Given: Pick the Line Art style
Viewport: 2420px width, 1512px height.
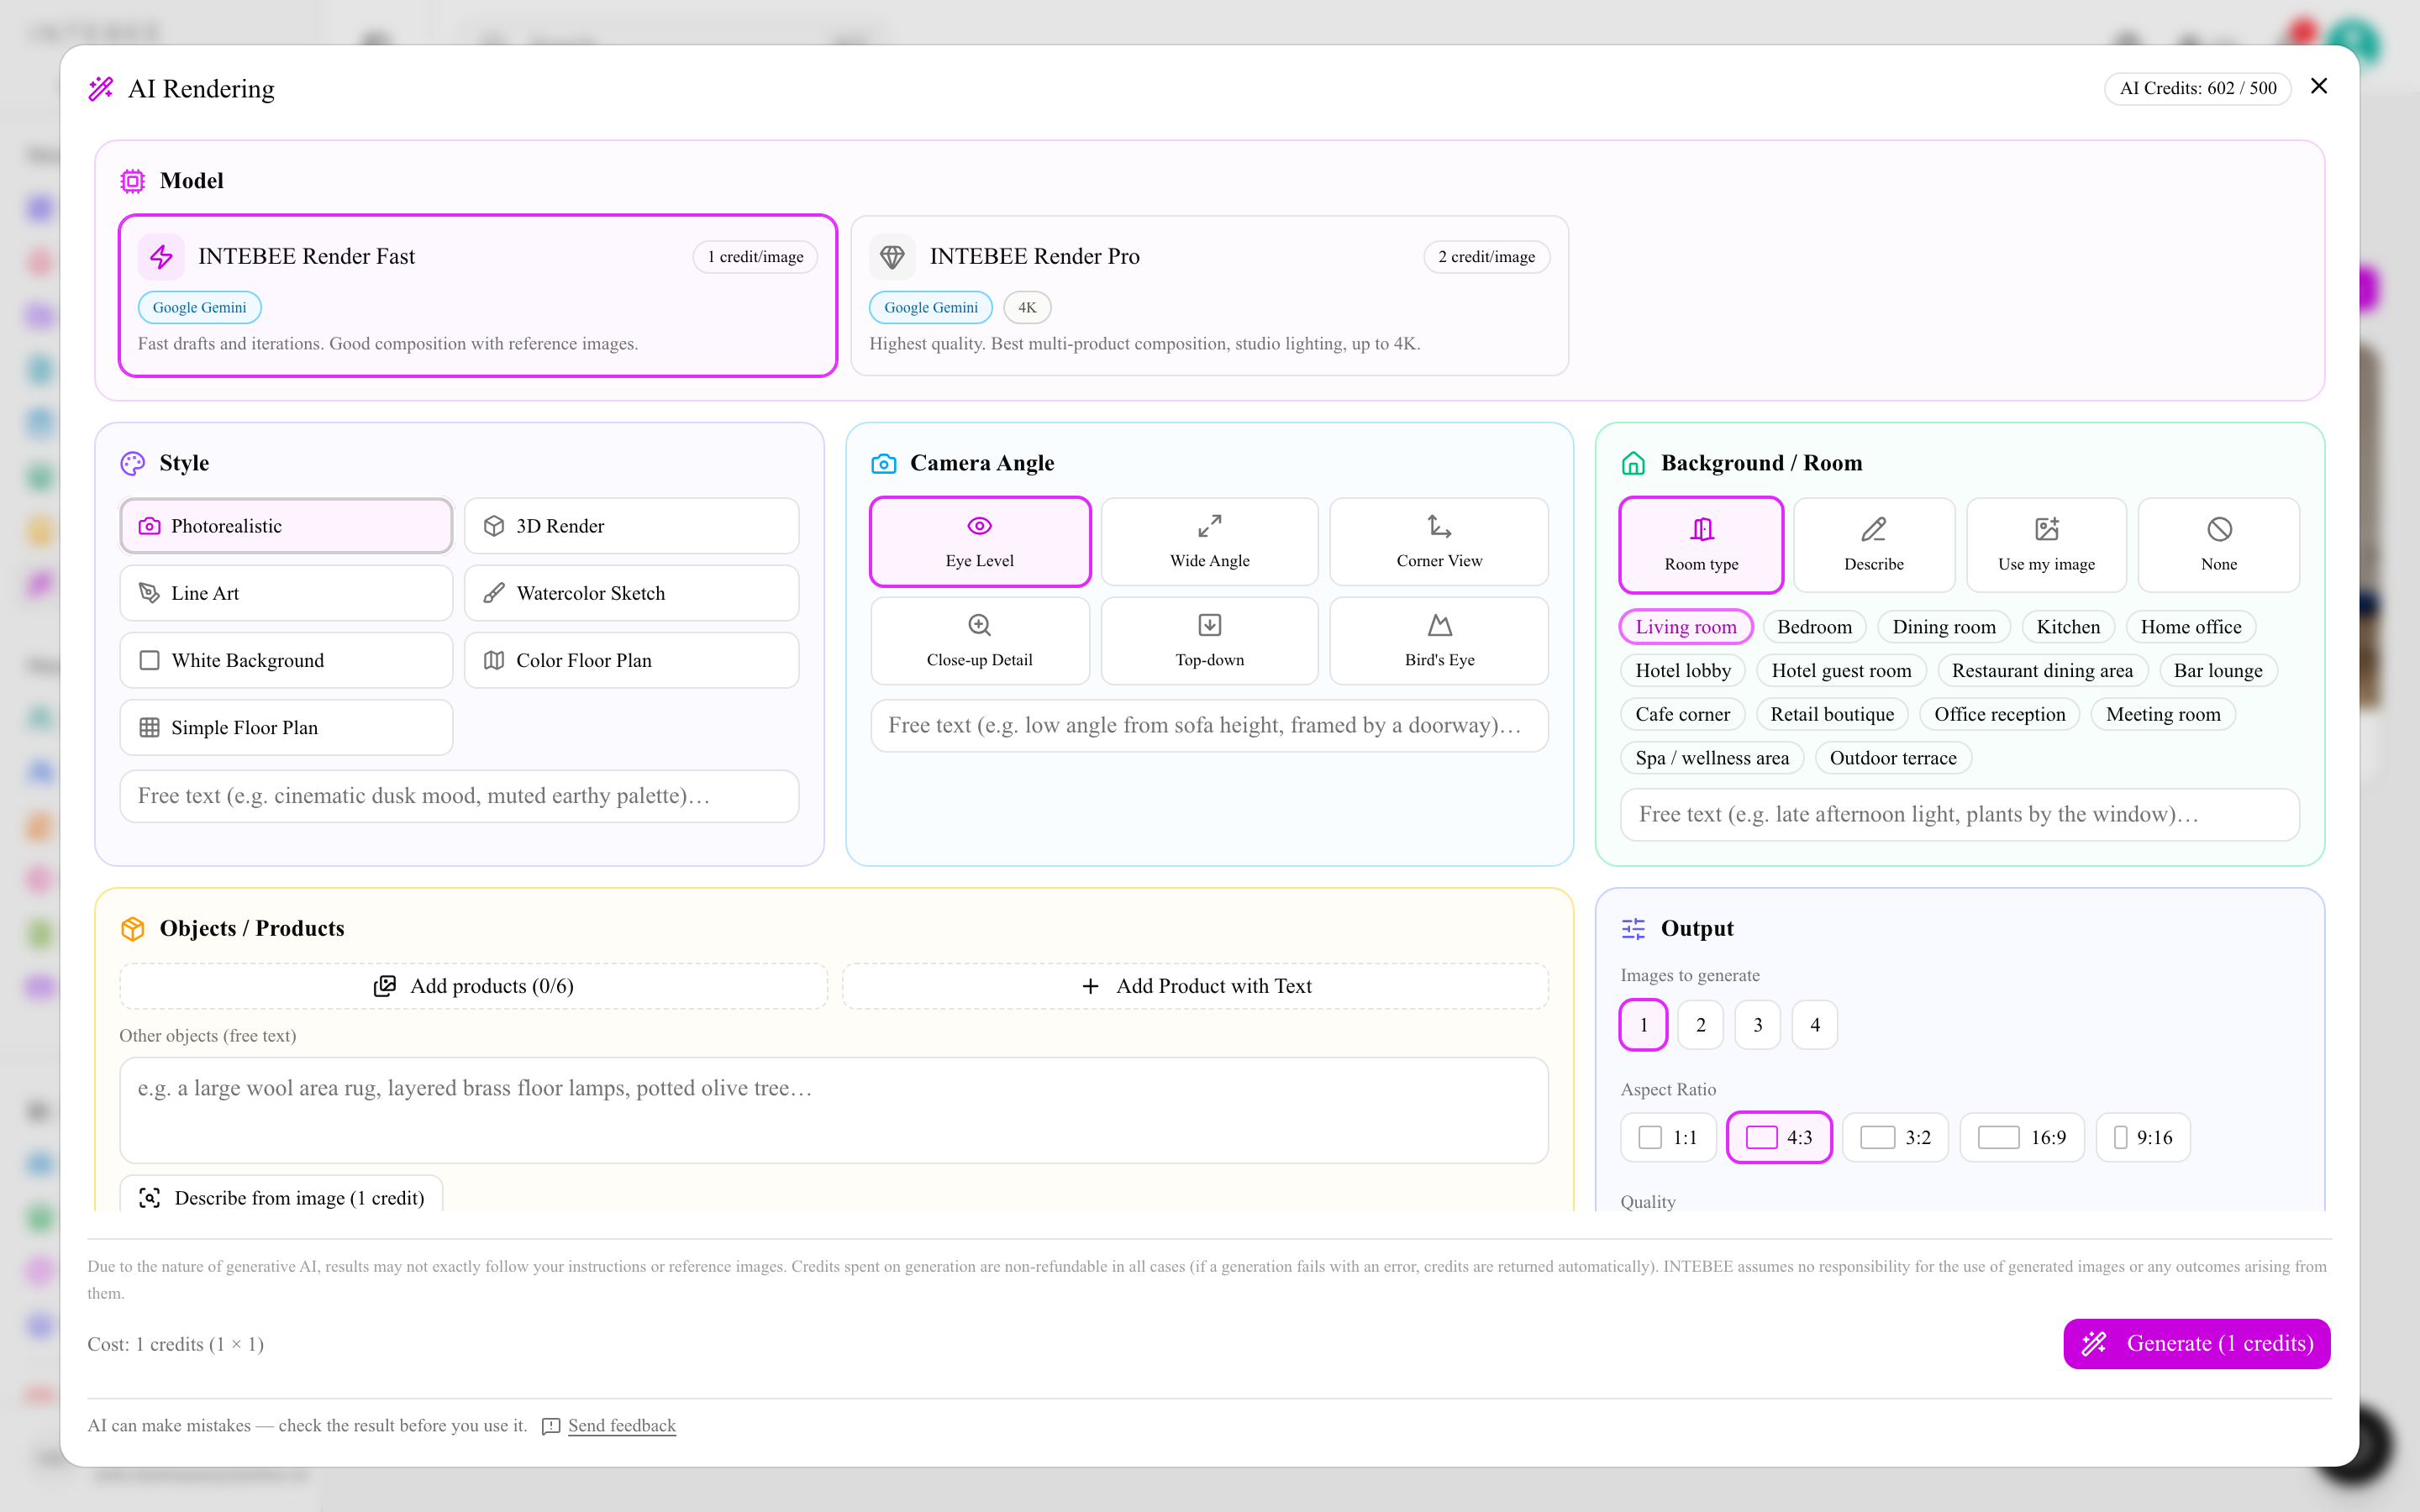Looking at the screenshot, I should 286,593.
